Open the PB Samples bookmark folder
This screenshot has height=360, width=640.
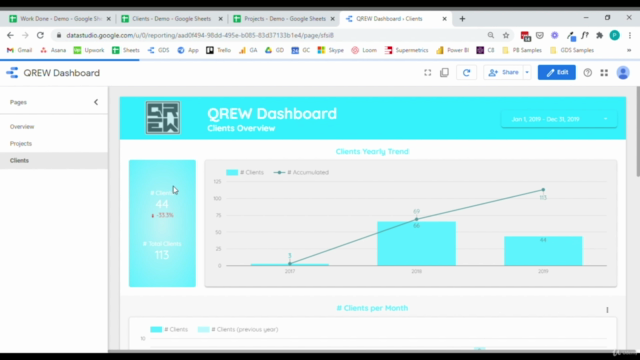pyautogui.click(x=522, y=50)
